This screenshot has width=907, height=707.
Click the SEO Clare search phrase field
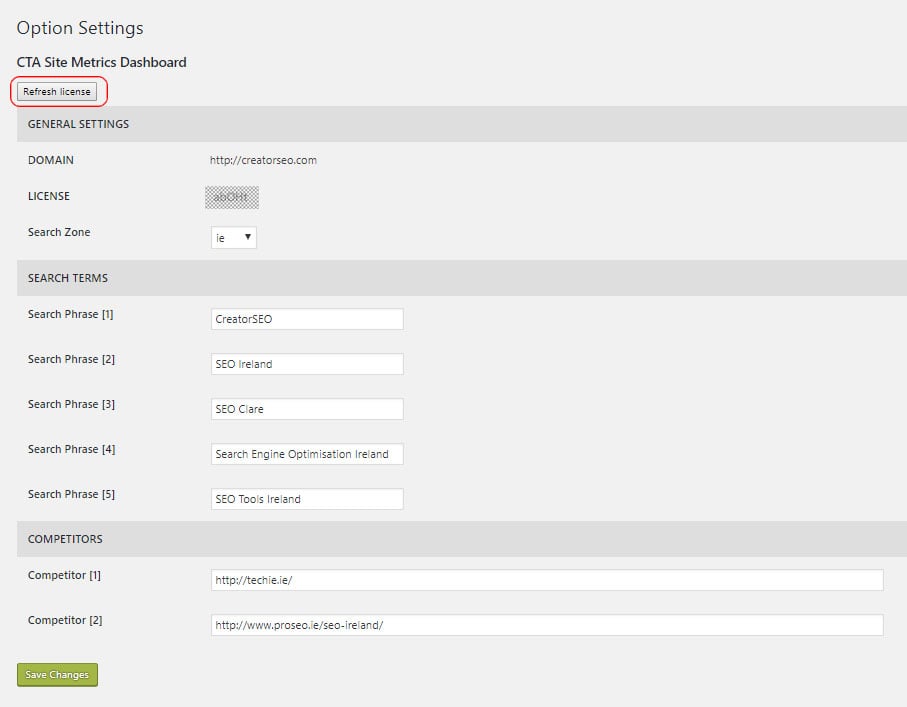(x=306, y=408)
